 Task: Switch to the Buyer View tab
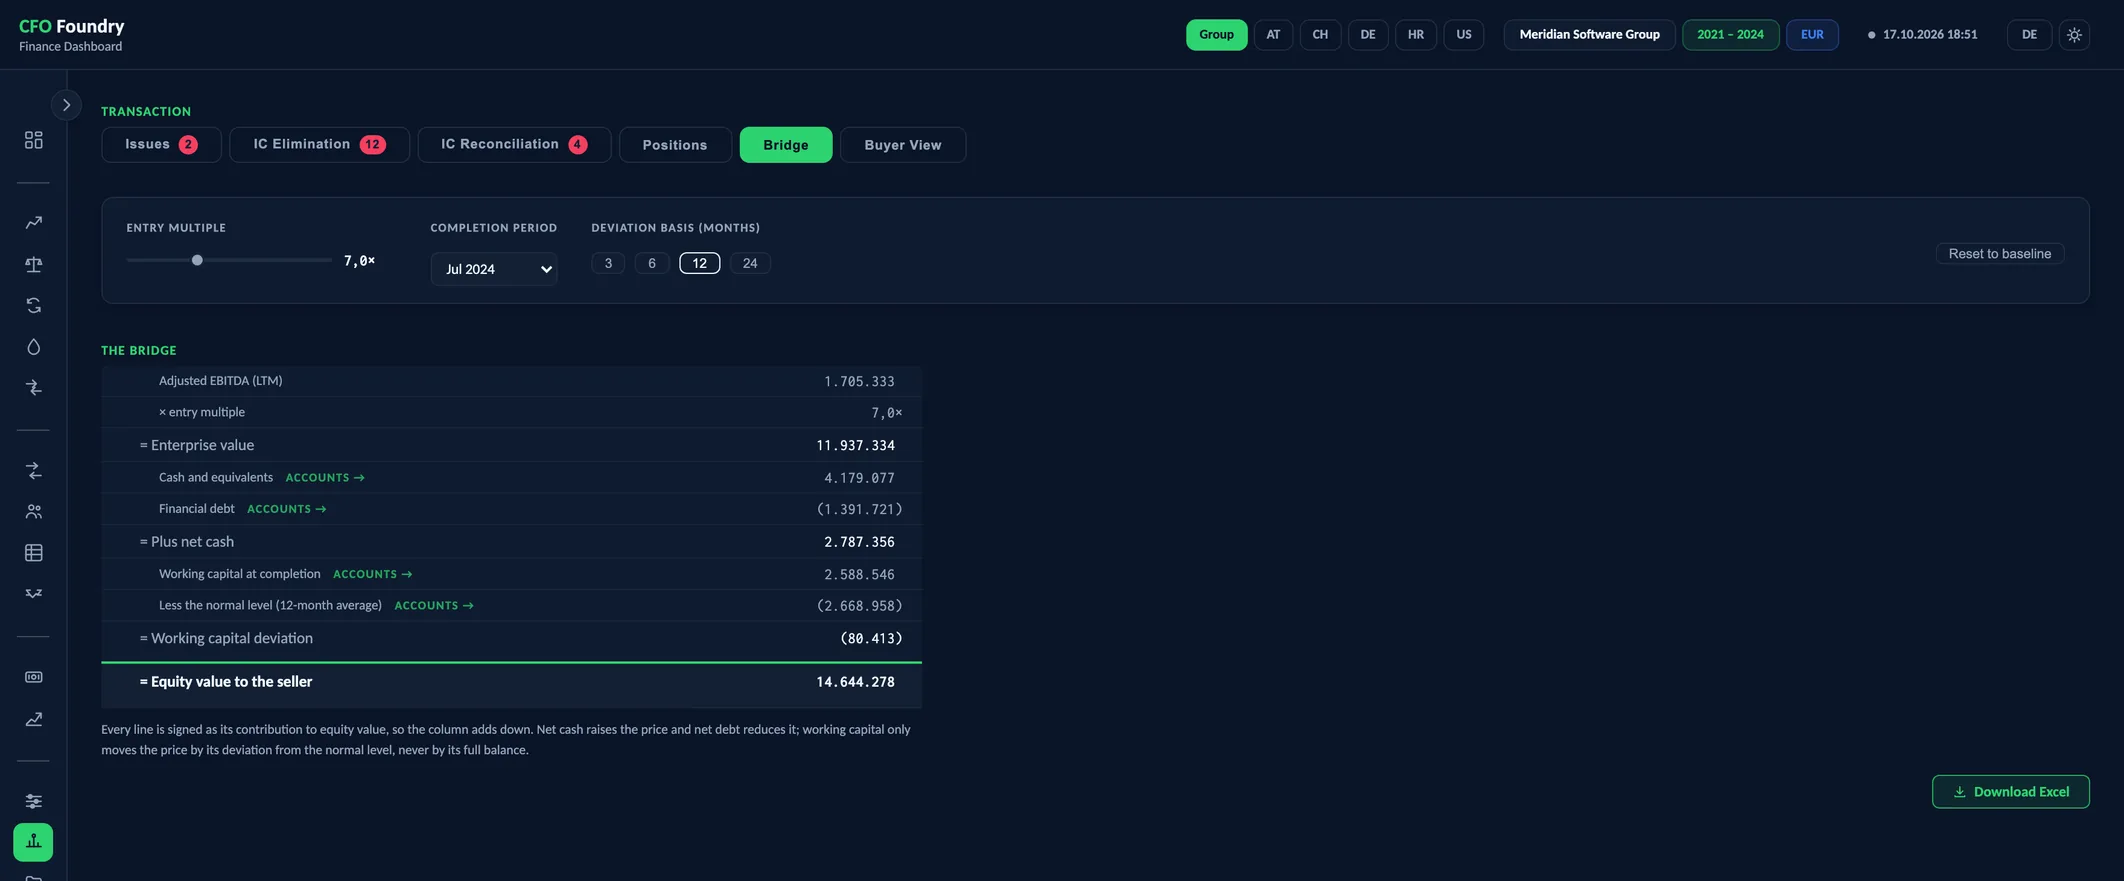click(x=903, y=145)
